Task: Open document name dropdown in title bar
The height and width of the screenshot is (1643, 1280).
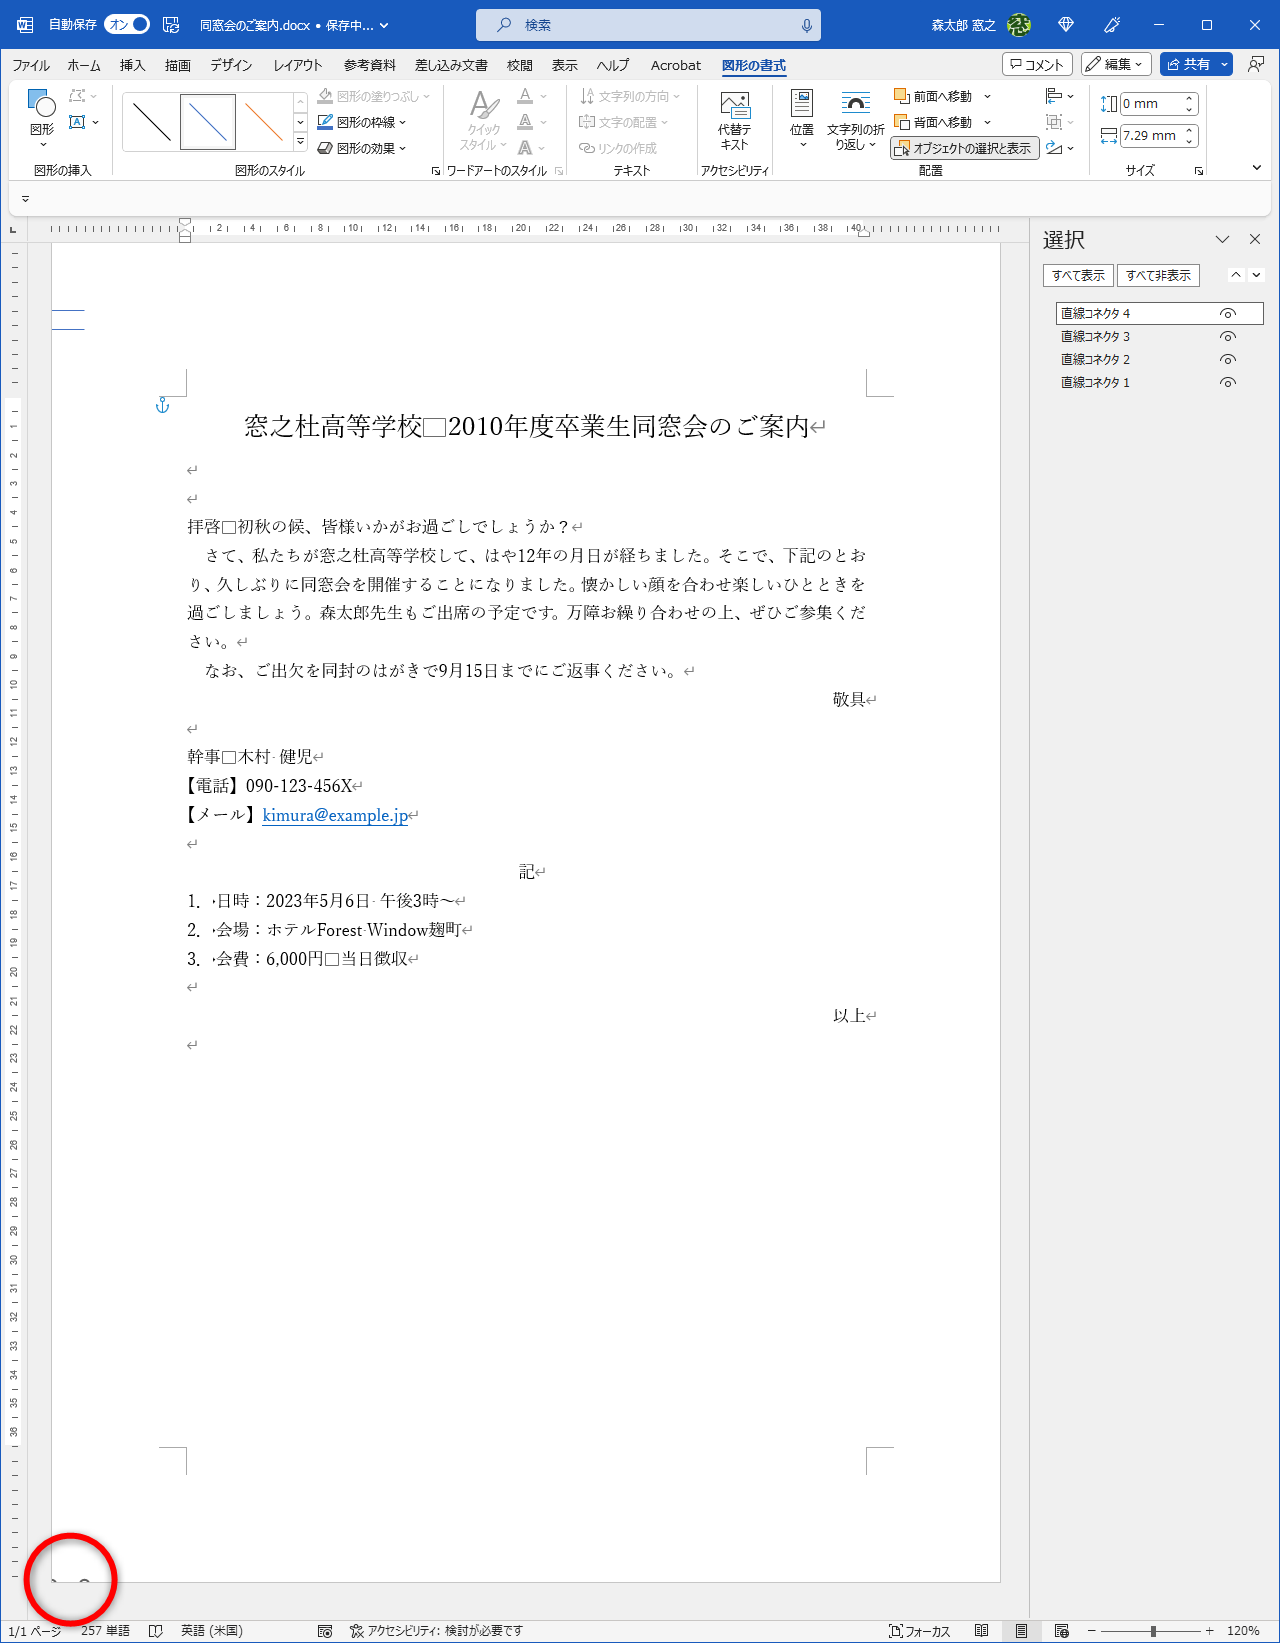Action: click(x=384, y=25)
